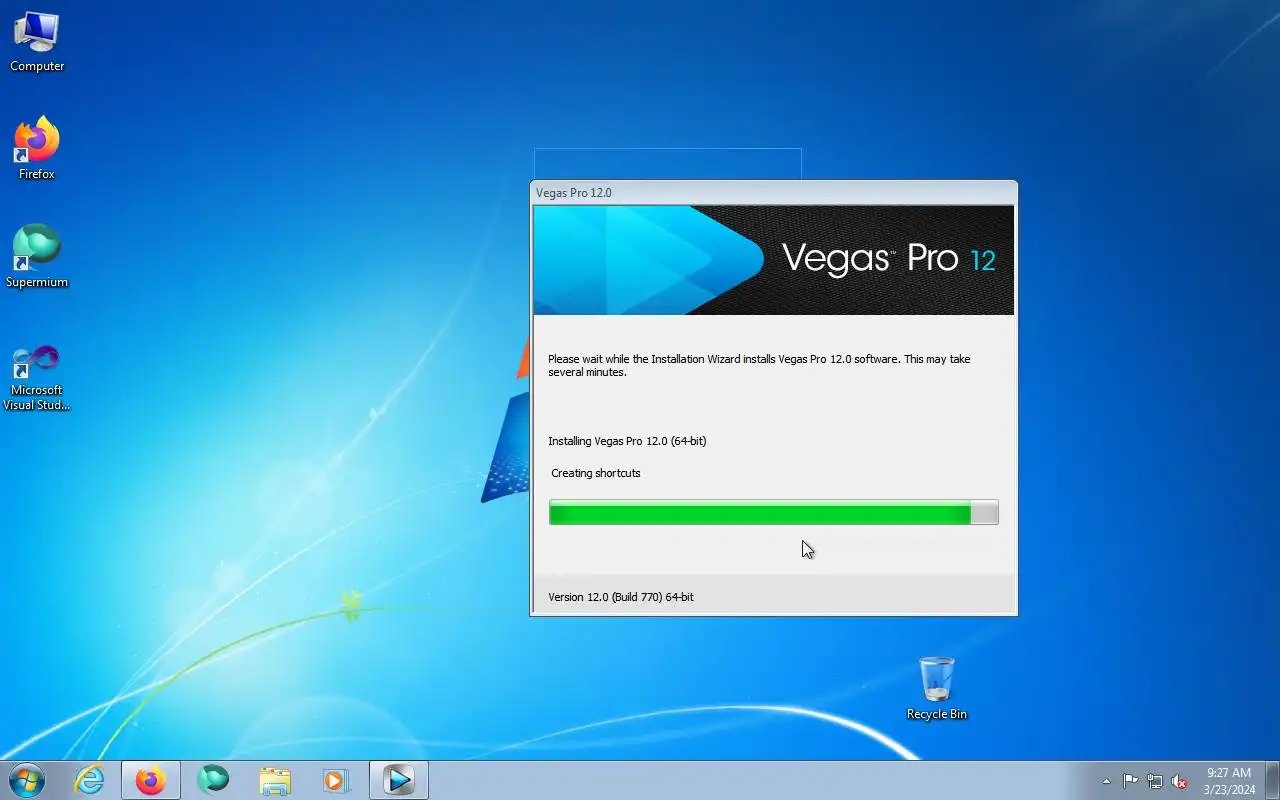Viewport: 1280px width, 800px height.
Task: Click the 'Please wait while the Installation Wizard' message
Action: [759, 365]
